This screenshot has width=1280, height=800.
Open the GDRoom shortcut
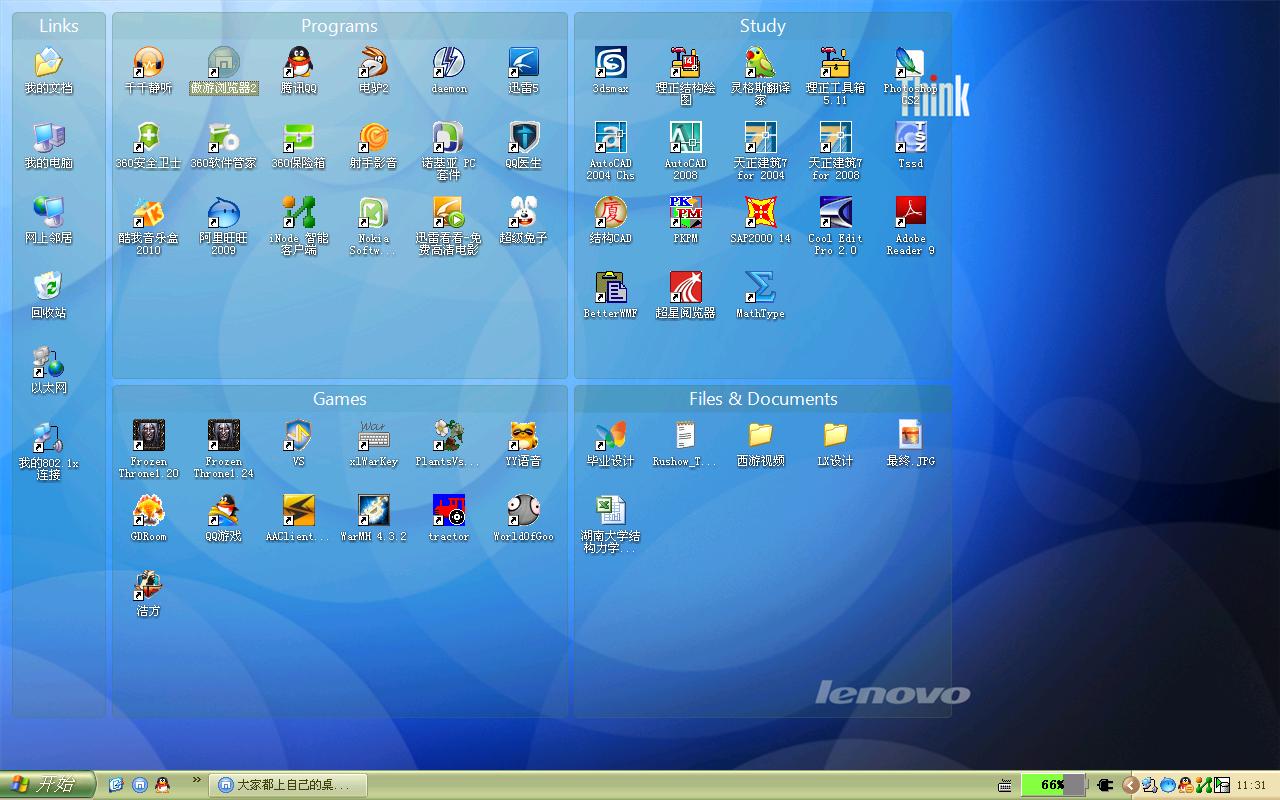pos(148,518)
